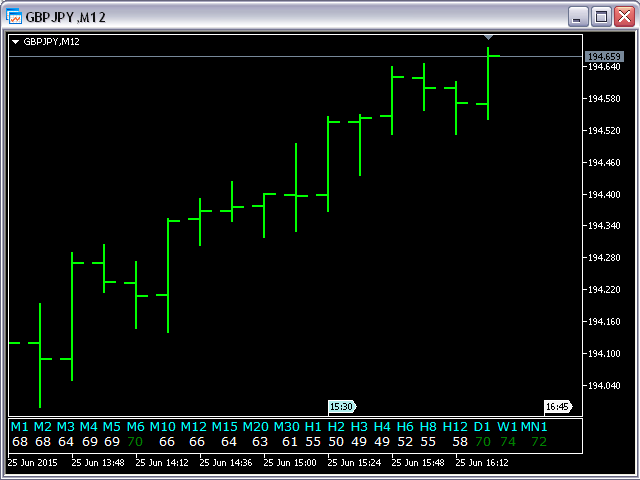Click the green value 74 under W1
Viewport: 640px width, 480px height.
pyautogui.click(x=508, y=442)
